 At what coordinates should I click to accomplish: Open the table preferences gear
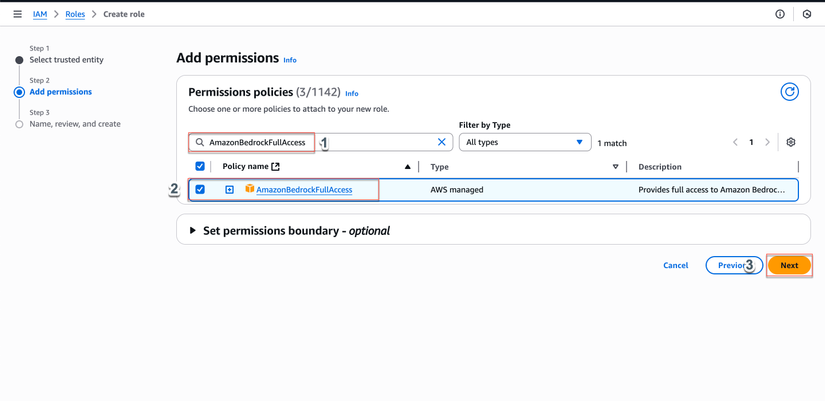click(790, 142)
